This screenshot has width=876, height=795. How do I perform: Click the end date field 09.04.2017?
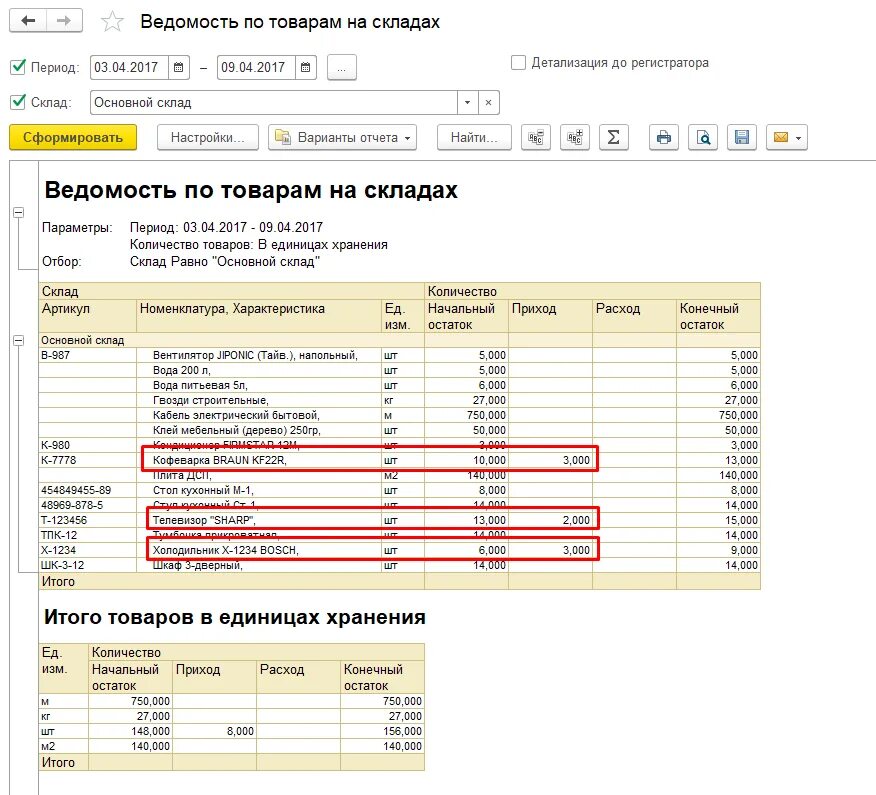click(256, 68)
